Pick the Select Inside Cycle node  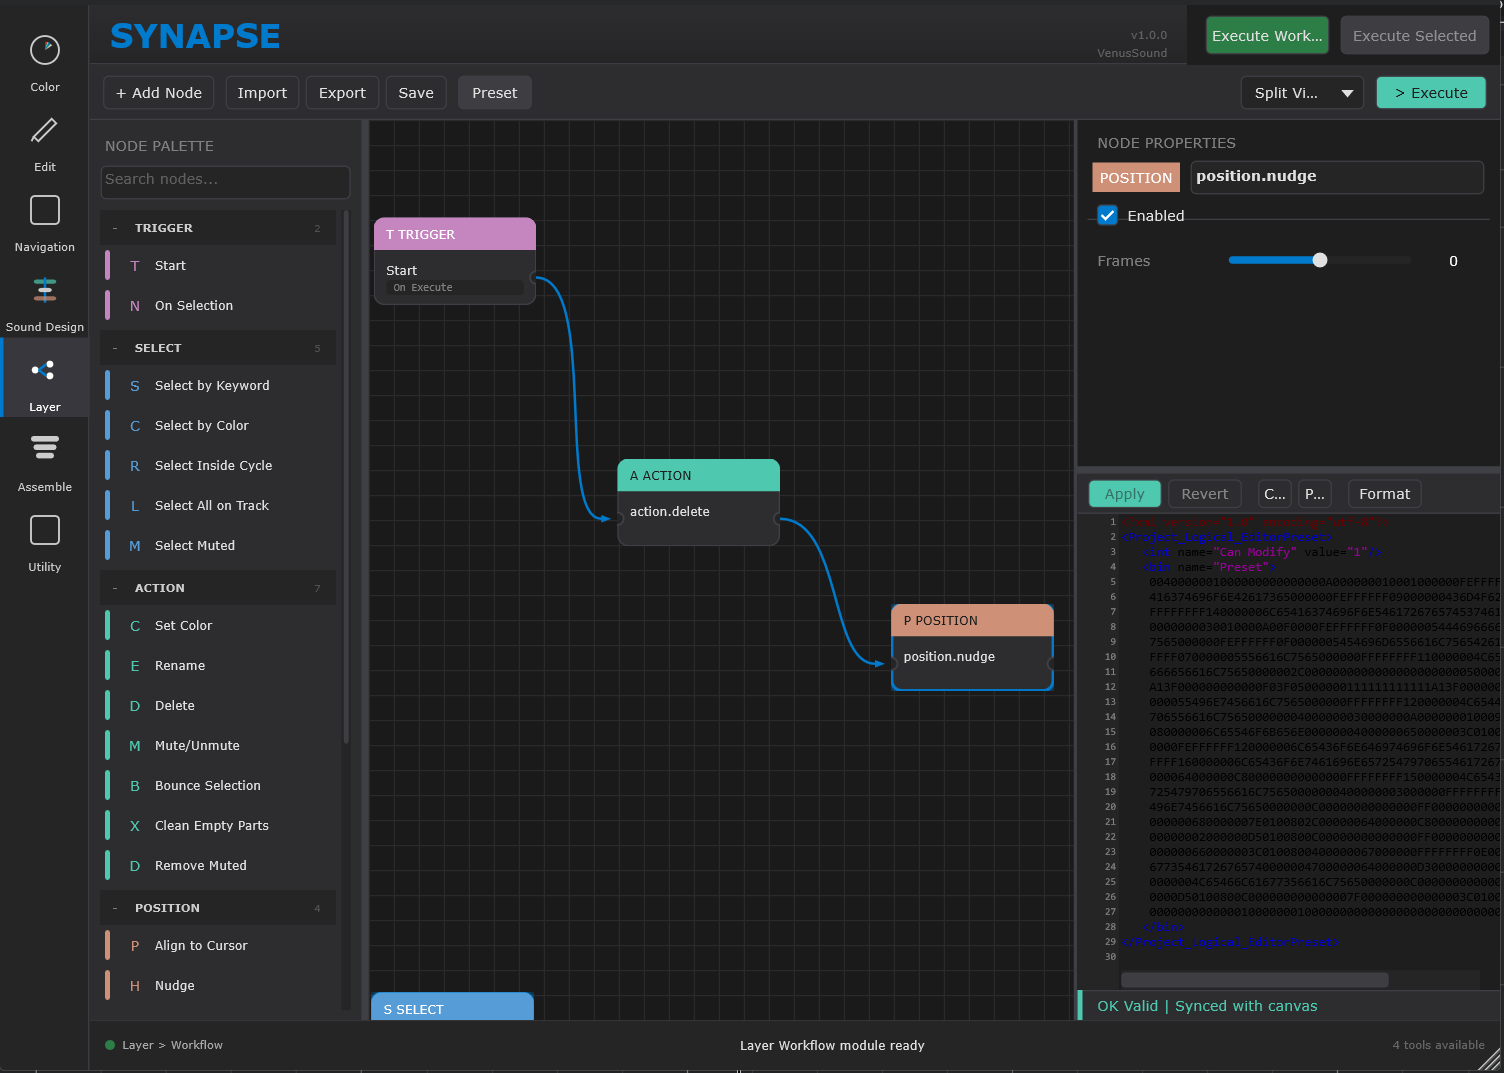(x=220, y=466)
